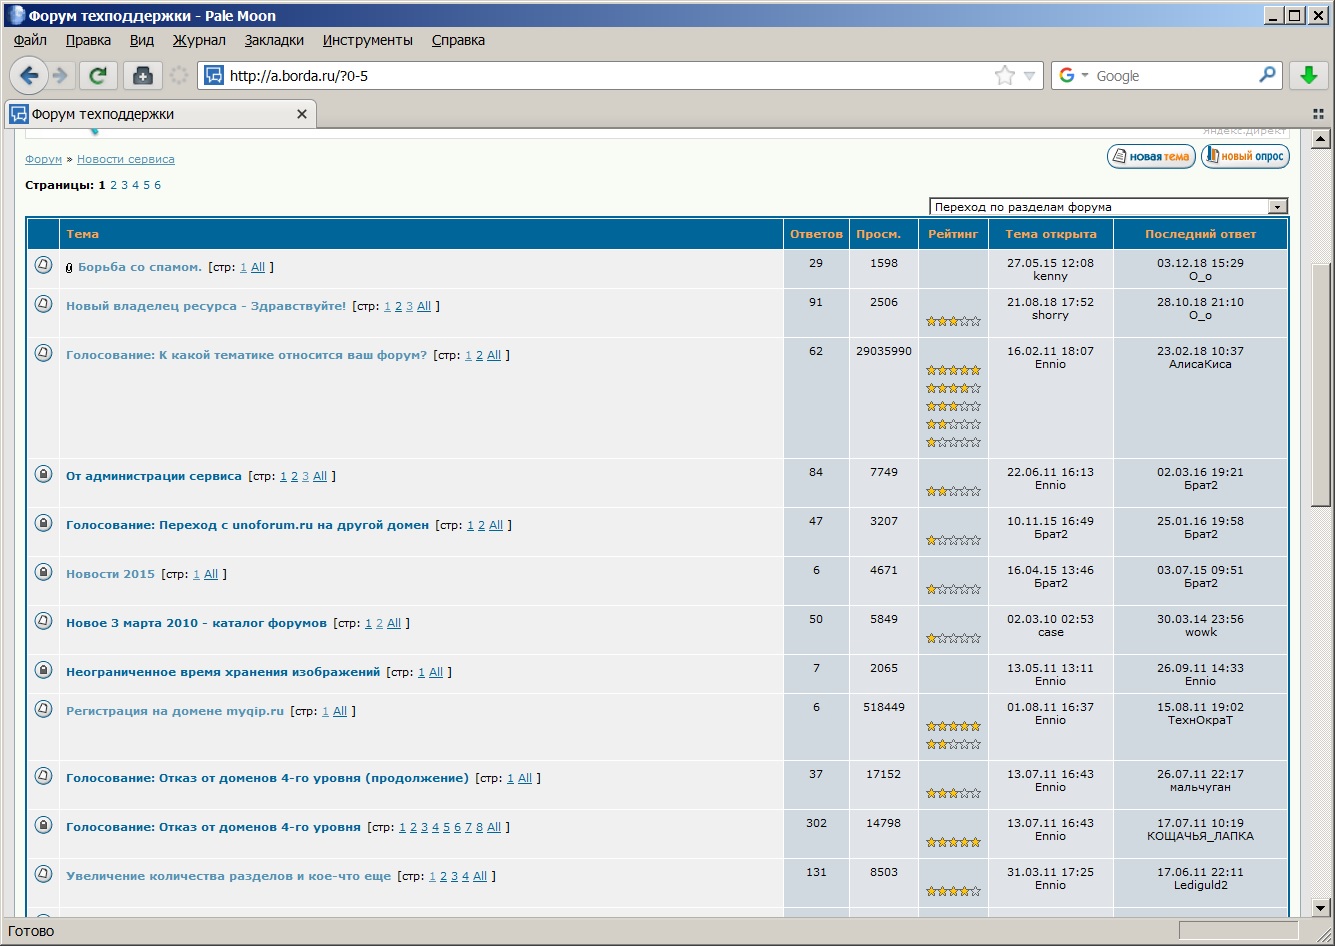Open topic К какой тематике относится ваш форум
This screenshot has width=1335, height=946.
[246, 355]
